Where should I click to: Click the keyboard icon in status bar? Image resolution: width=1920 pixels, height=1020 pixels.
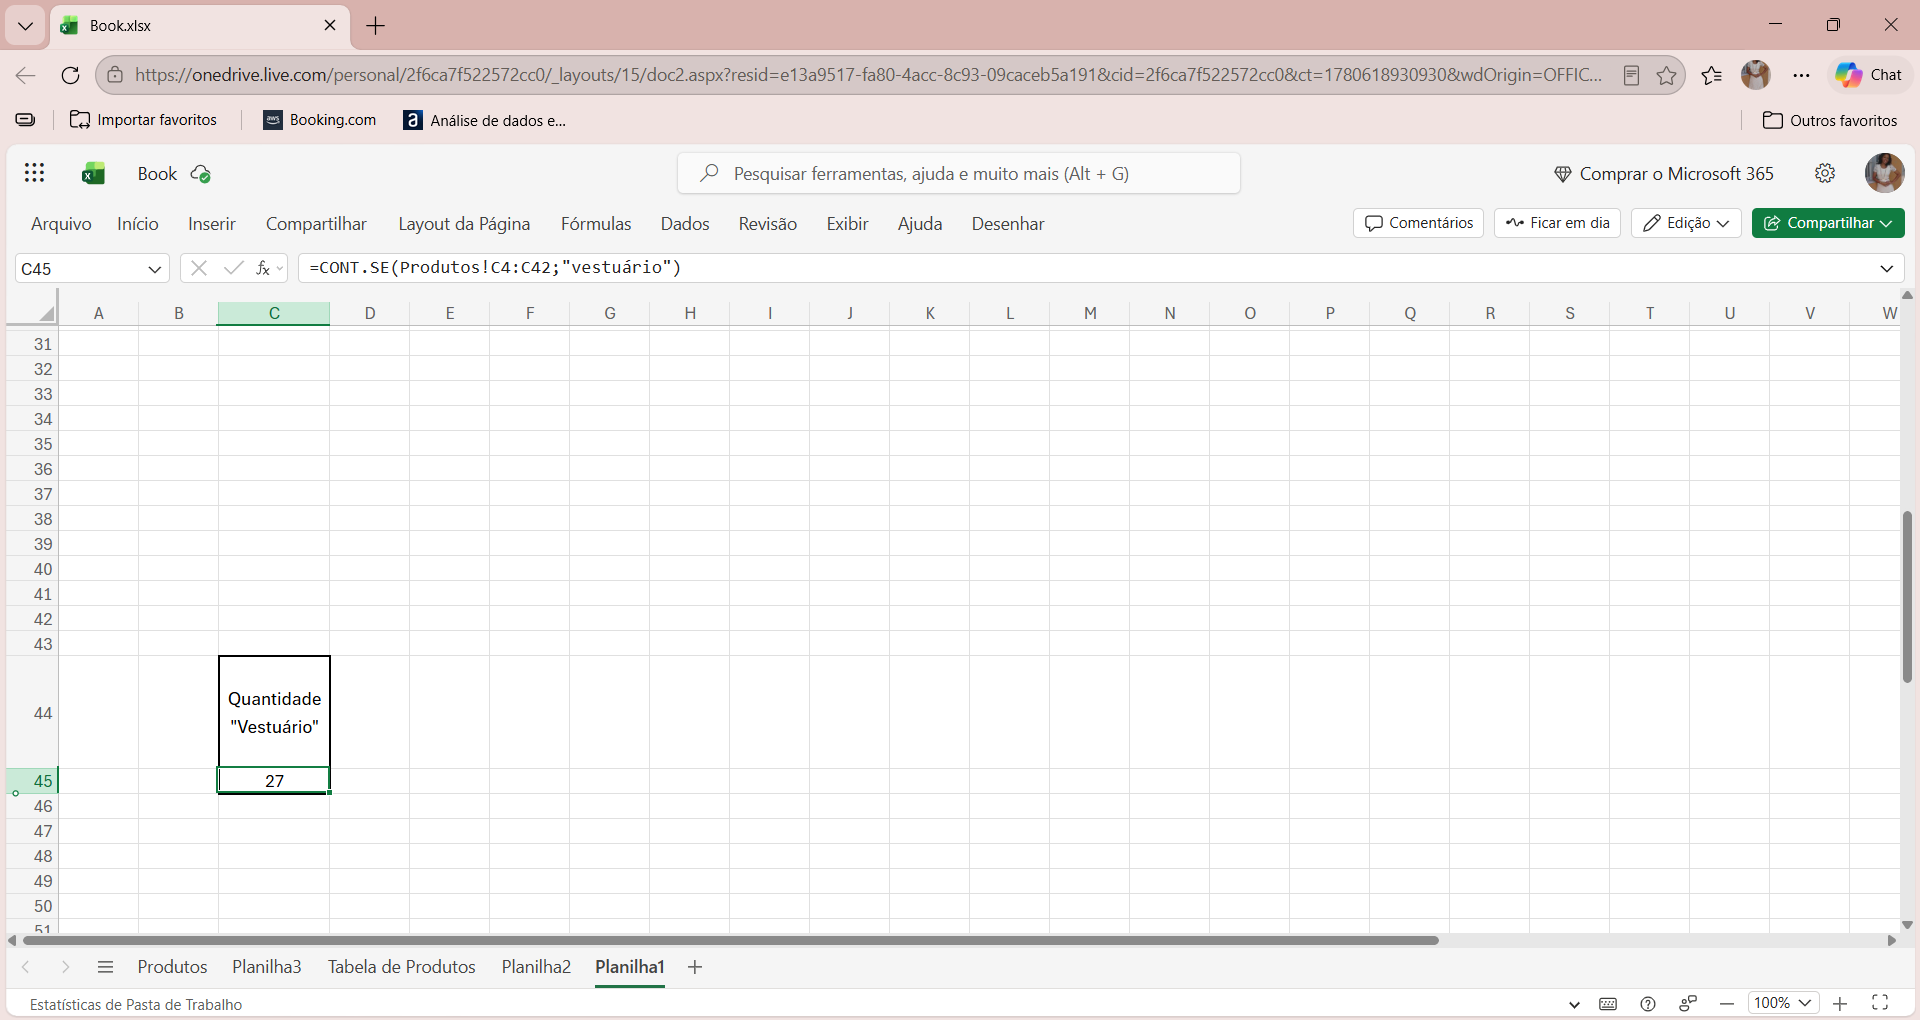(1608, 1004)
